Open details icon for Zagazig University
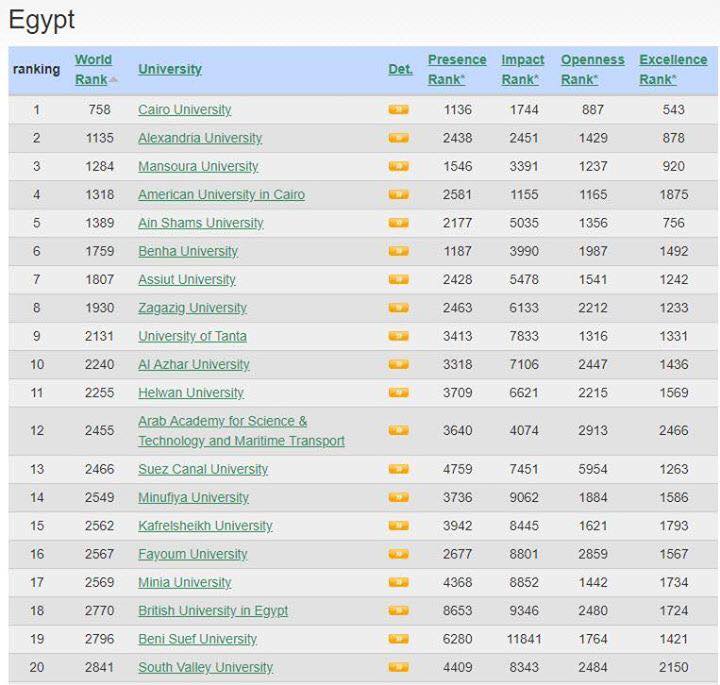Viewport: 720px width, 685px height. pyautogui.click(x=398, y=308)
